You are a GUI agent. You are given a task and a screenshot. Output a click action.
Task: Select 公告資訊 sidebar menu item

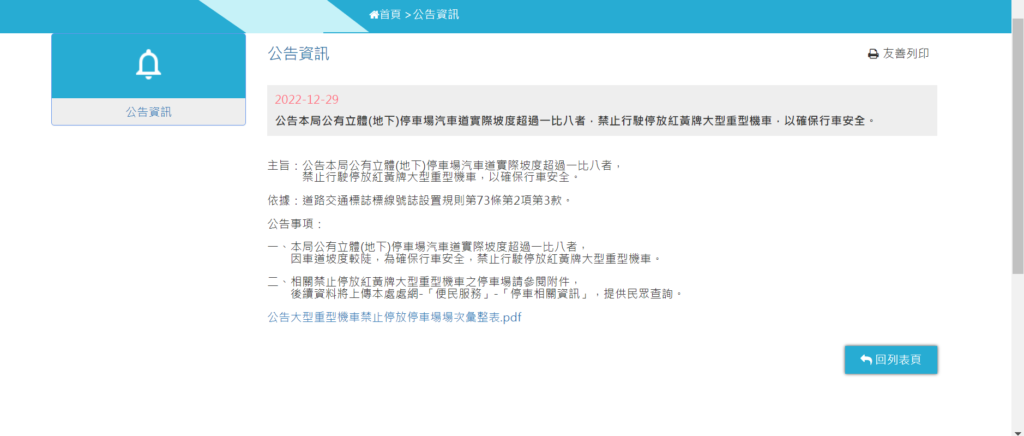[148, 112]
